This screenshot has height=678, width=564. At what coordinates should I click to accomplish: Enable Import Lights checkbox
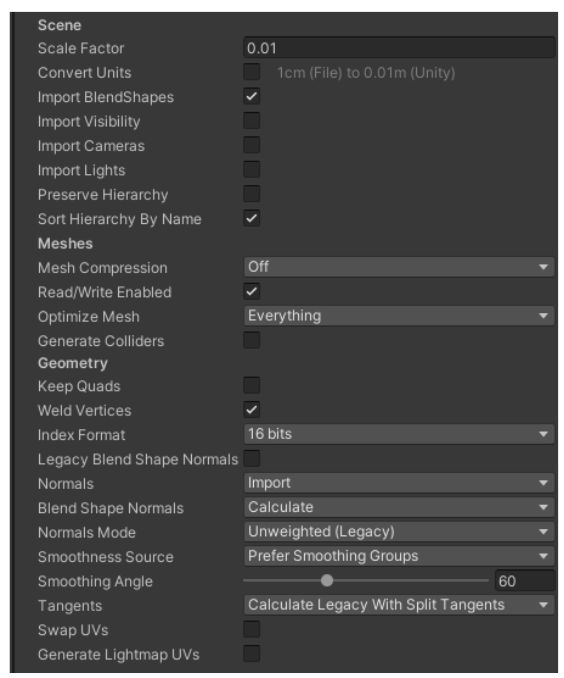click(252, 170)
